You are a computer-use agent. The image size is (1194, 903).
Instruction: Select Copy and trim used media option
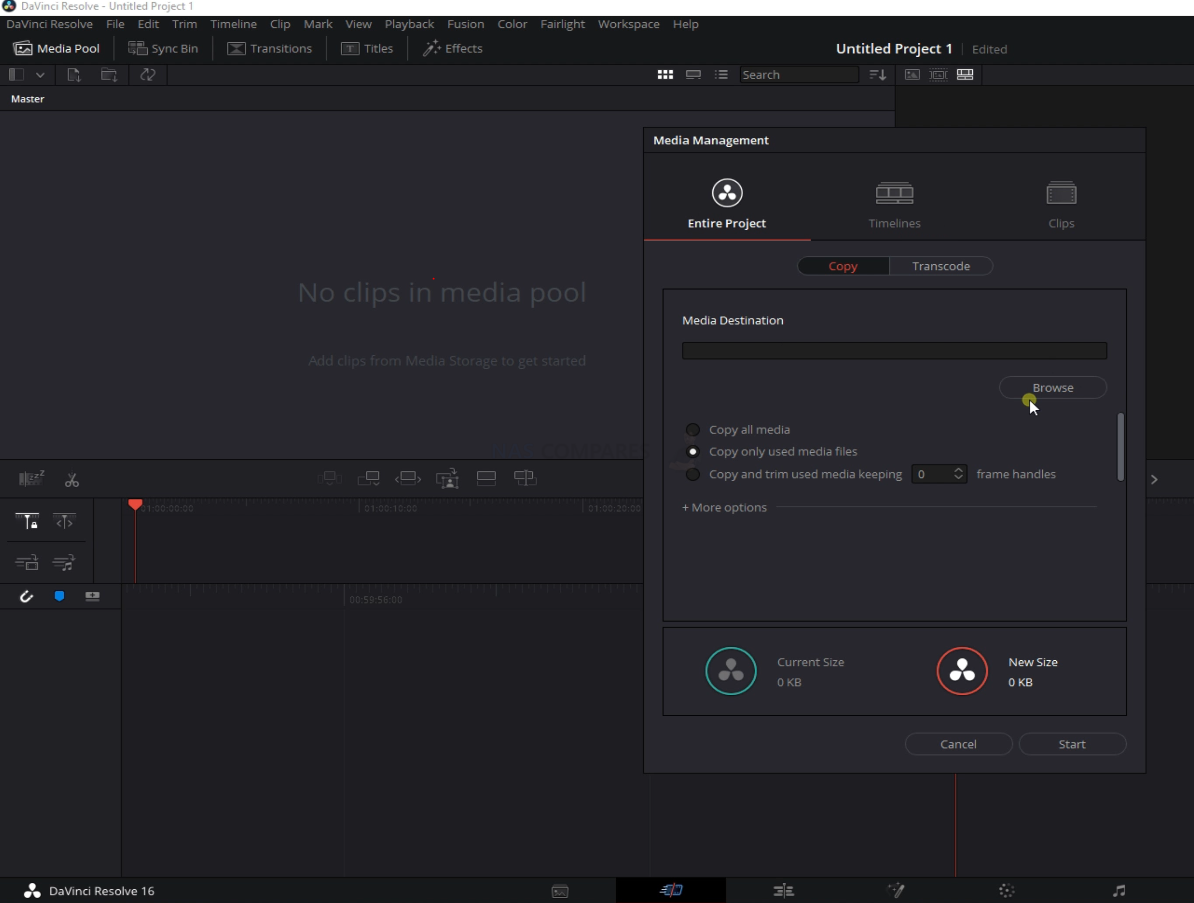(692, 474)
